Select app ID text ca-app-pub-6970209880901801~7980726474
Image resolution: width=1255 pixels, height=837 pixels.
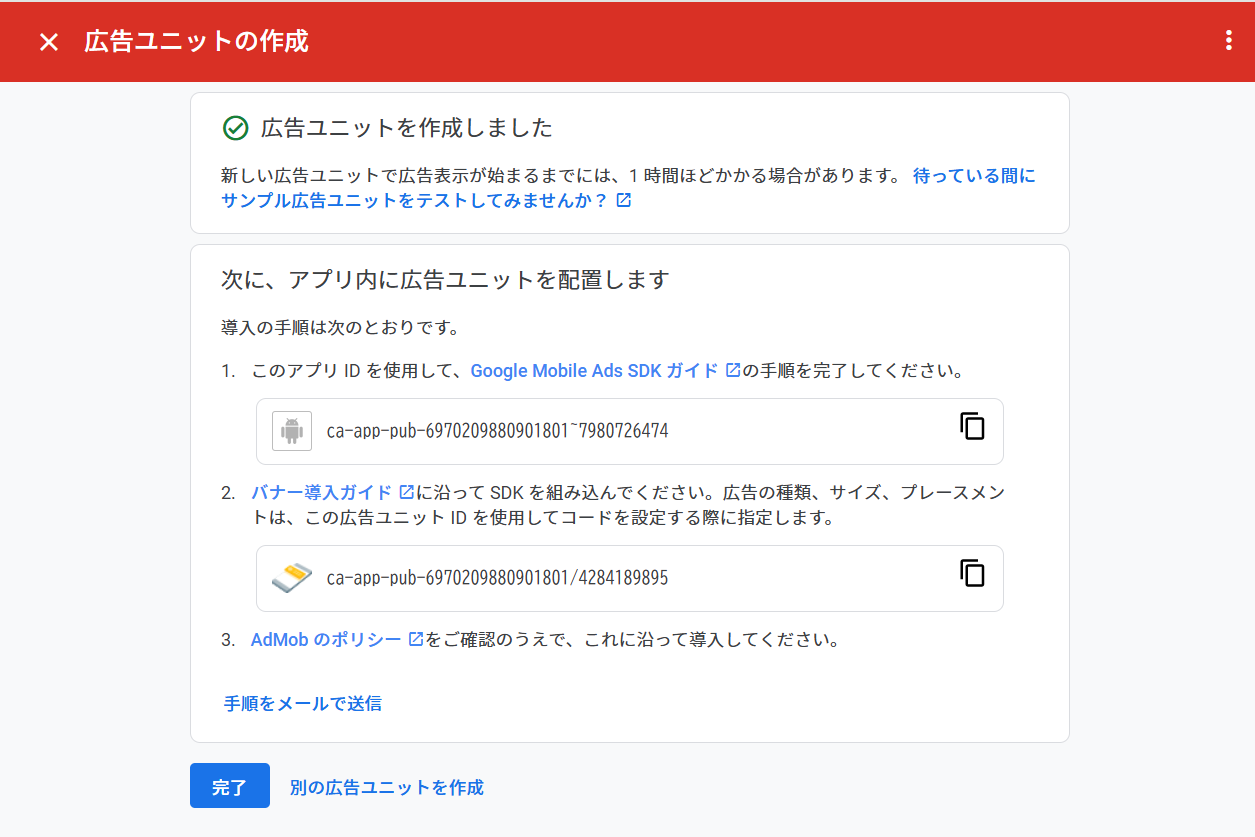click(x=497, y=431)
